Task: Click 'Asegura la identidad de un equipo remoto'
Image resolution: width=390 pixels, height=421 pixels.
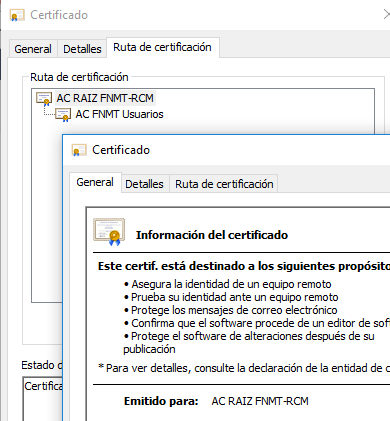Action: (x=231, y=284)
